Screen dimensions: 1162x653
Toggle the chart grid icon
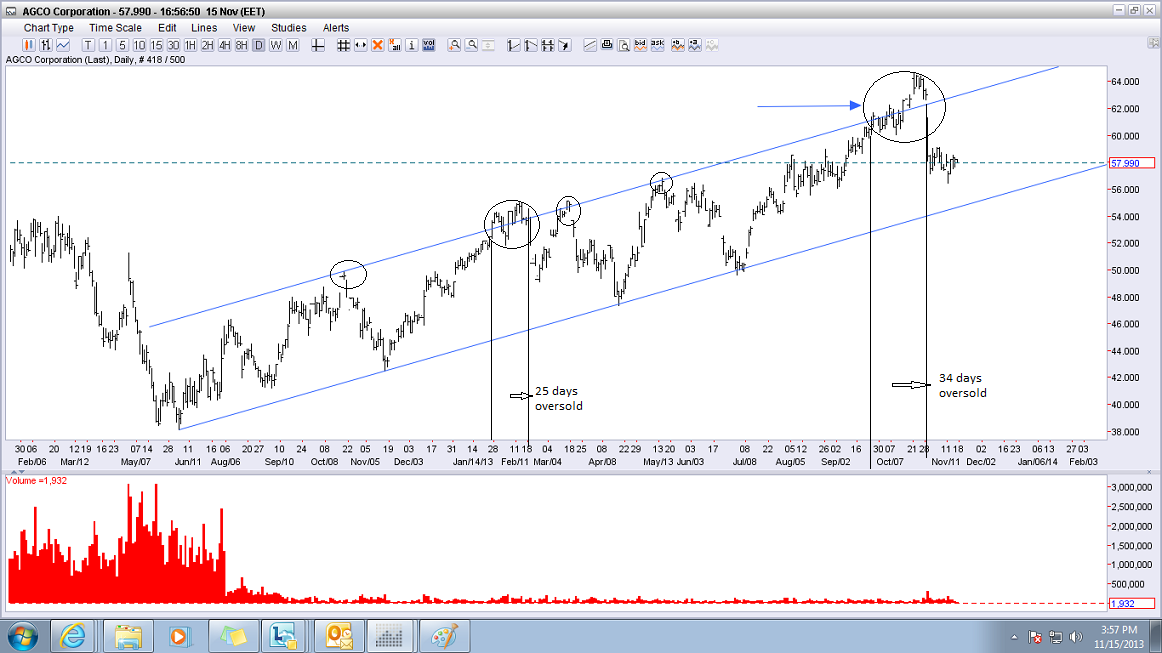point(343,45)
